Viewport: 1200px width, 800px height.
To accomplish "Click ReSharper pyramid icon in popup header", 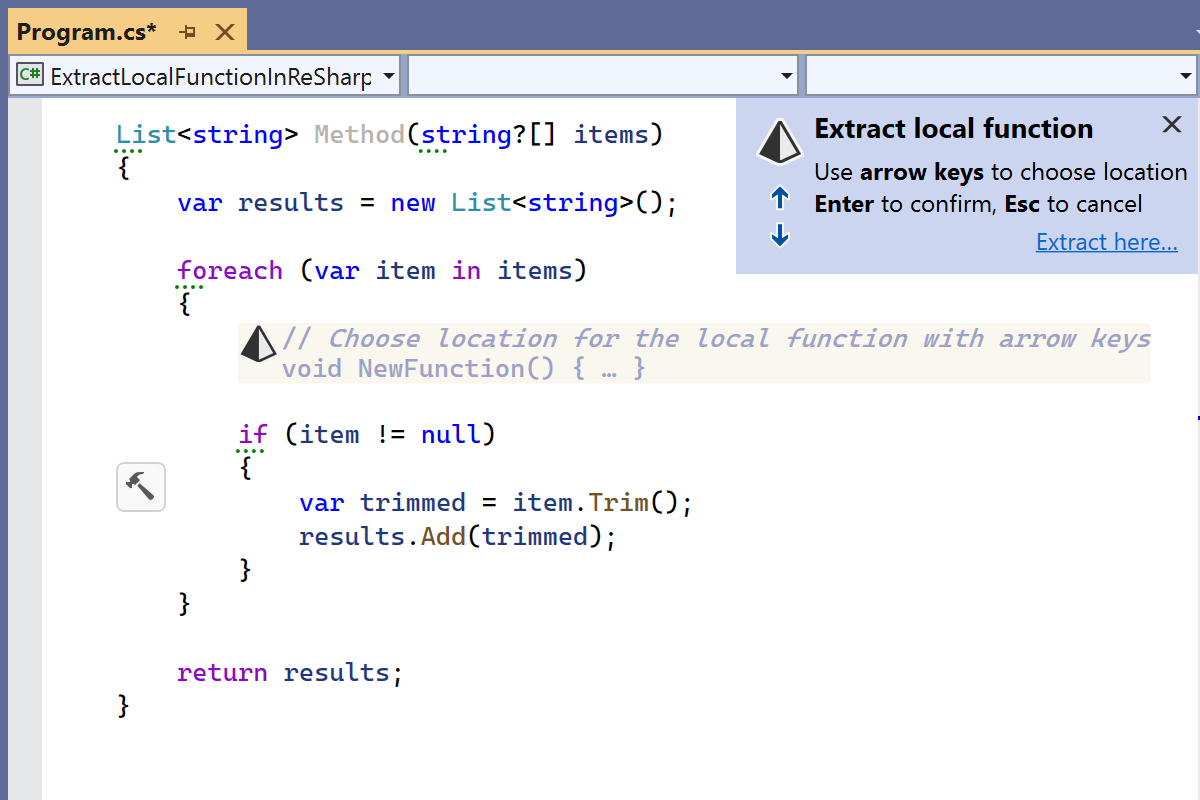I will point(780,142).
